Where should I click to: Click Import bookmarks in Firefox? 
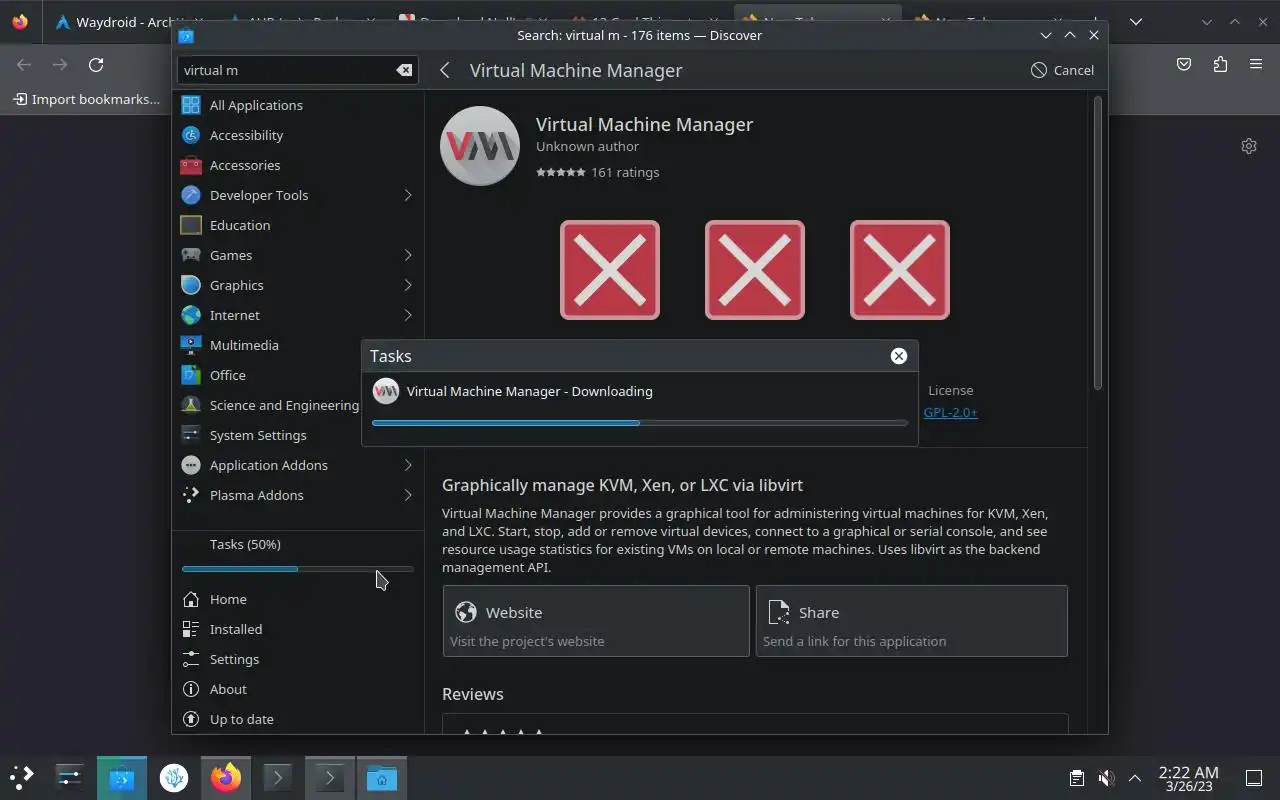coord(87,99)
